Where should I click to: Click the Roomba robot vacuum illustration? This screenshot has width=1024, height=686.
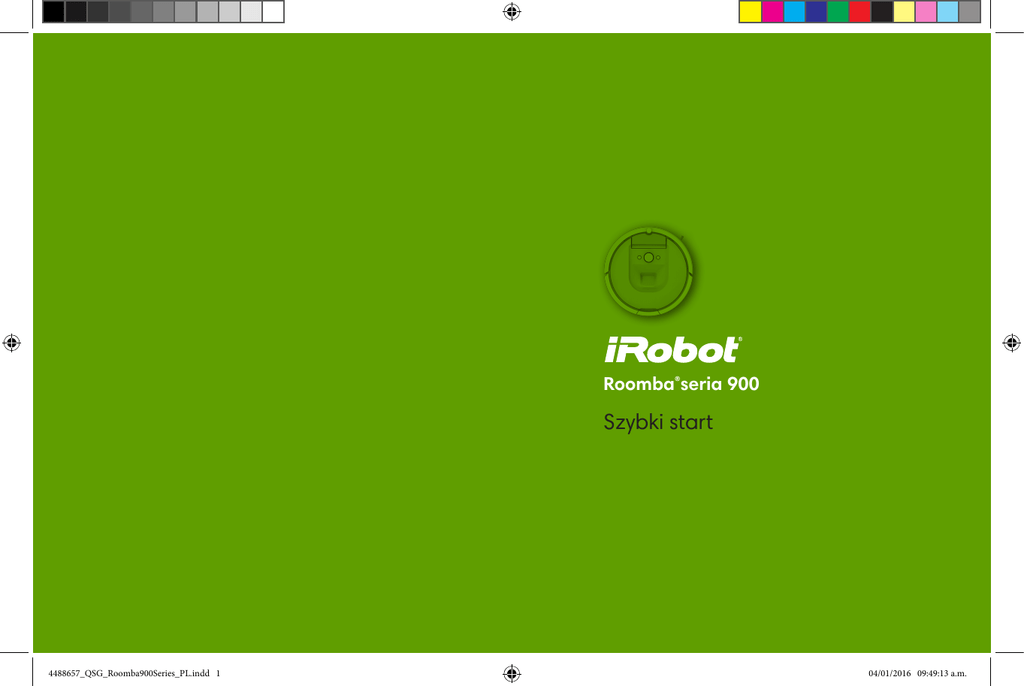(x=649, y=270)
